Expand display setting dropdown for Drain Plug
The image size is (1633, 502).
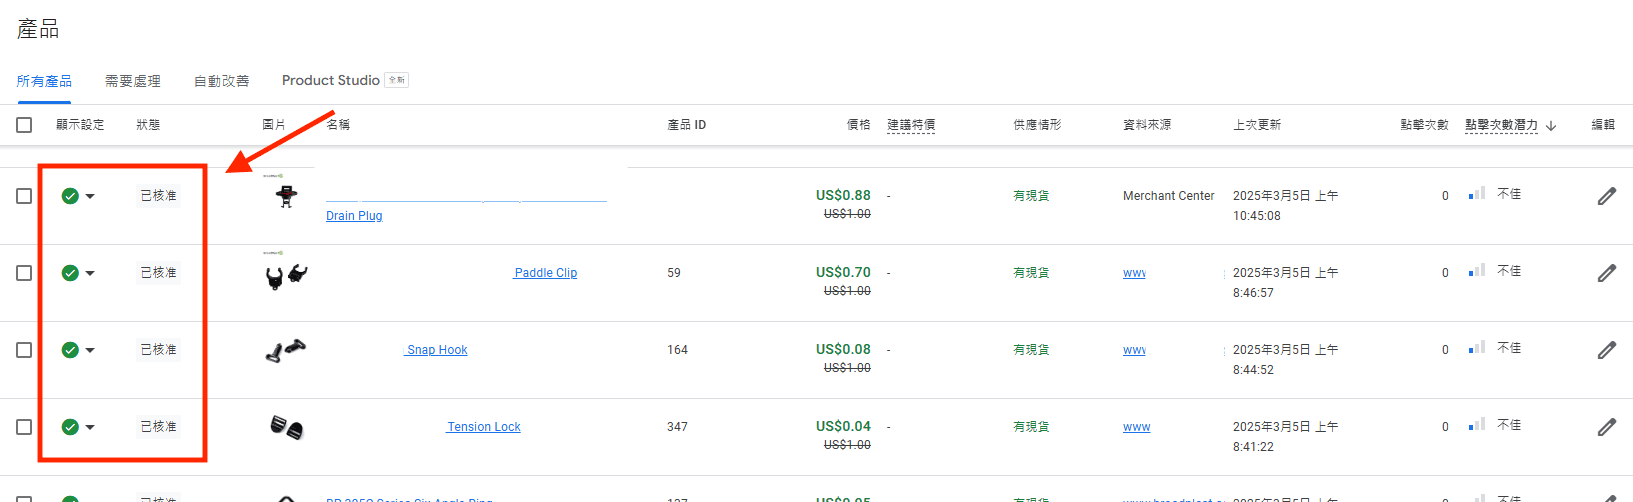click(x=90, y=196)
